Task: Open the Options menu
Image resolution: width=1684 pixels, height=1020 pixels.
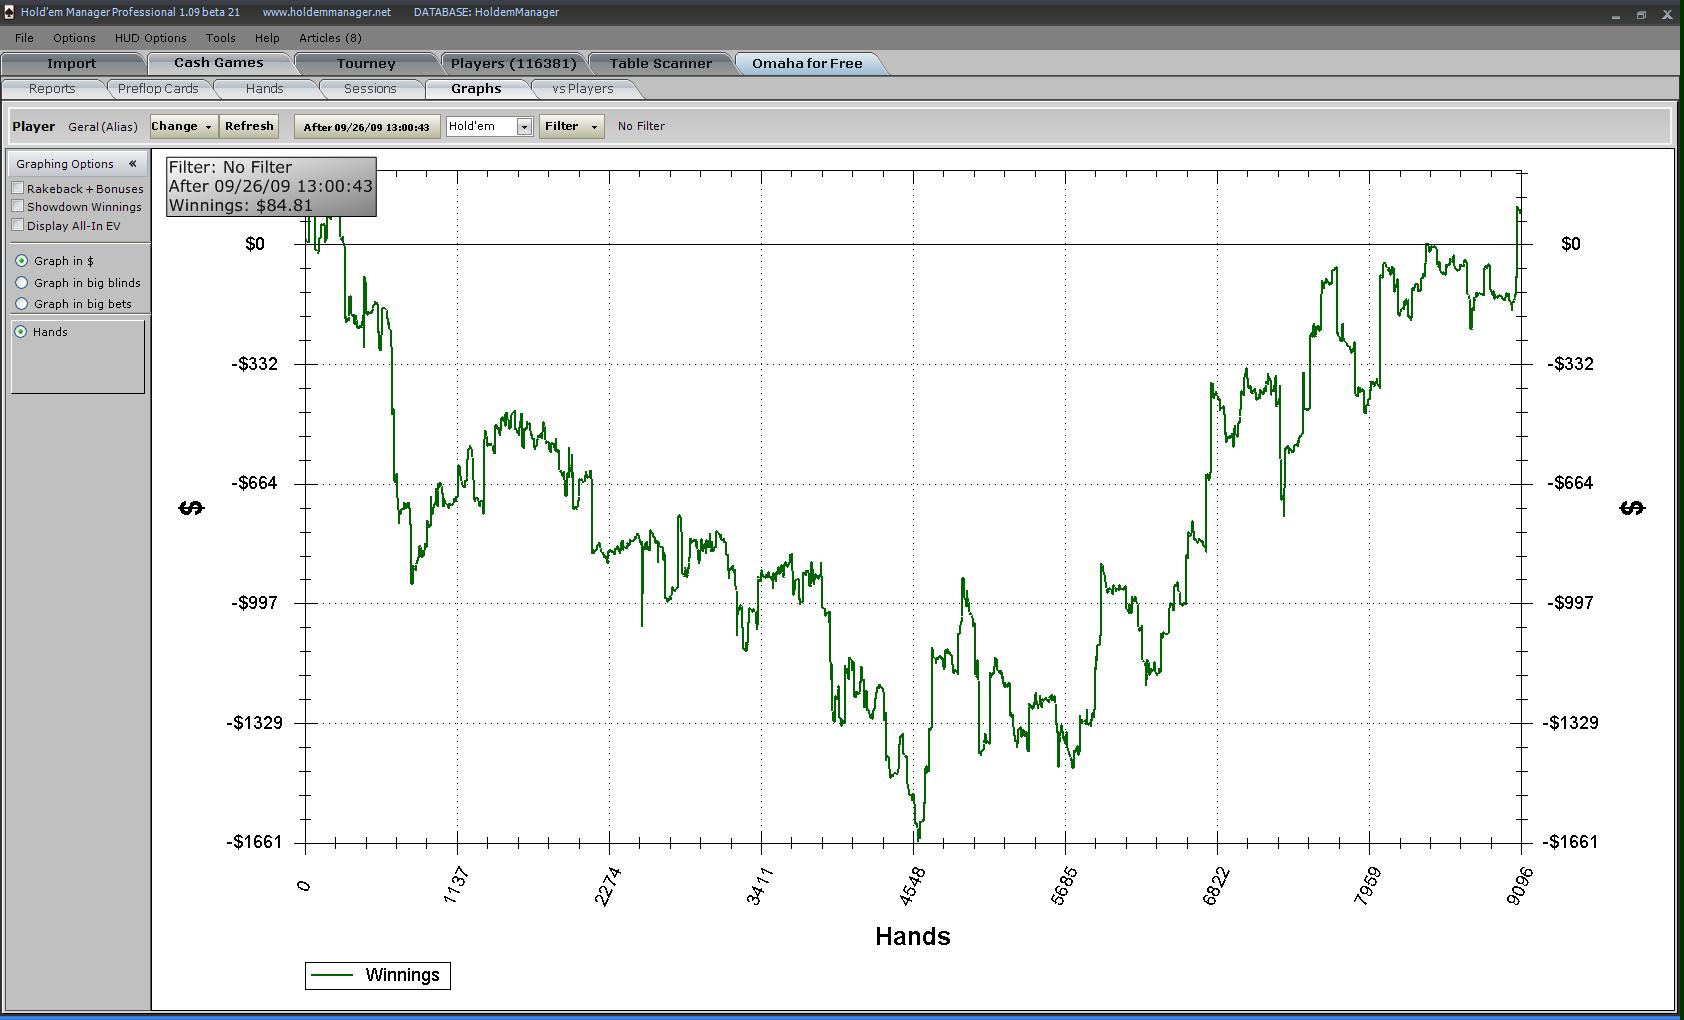Action: click(x=74, y=38)
